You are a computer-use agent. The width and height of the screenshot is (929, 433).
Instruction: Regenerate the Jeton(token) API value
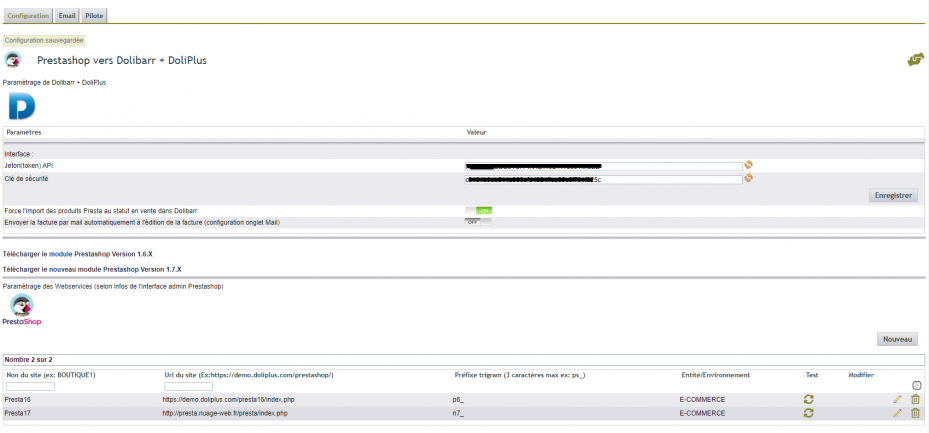click(x=749, y=165)
